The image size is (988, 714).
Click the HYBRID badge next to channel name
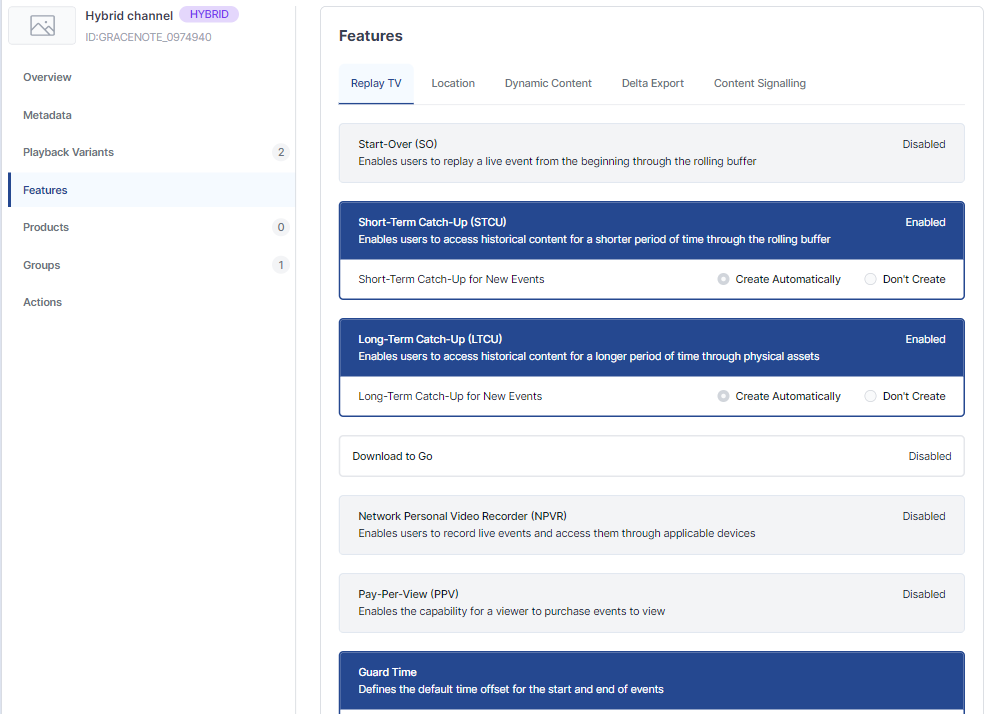click(x=209, y=15)
